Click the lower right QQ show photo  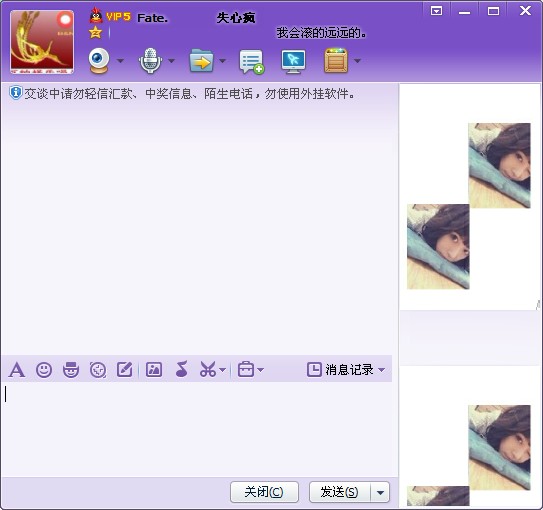click(x=499, y=447)
